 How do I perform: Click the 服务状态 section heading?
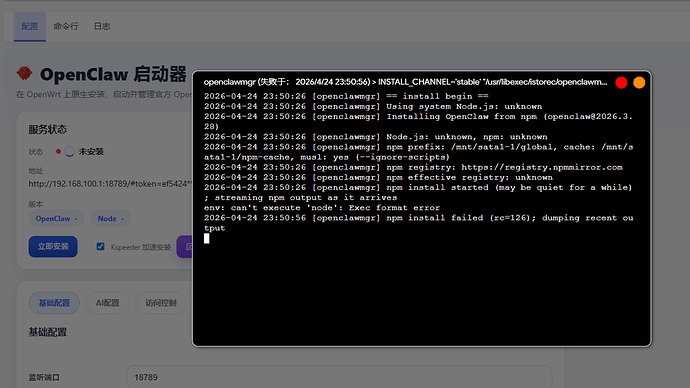tap(48, 129)
